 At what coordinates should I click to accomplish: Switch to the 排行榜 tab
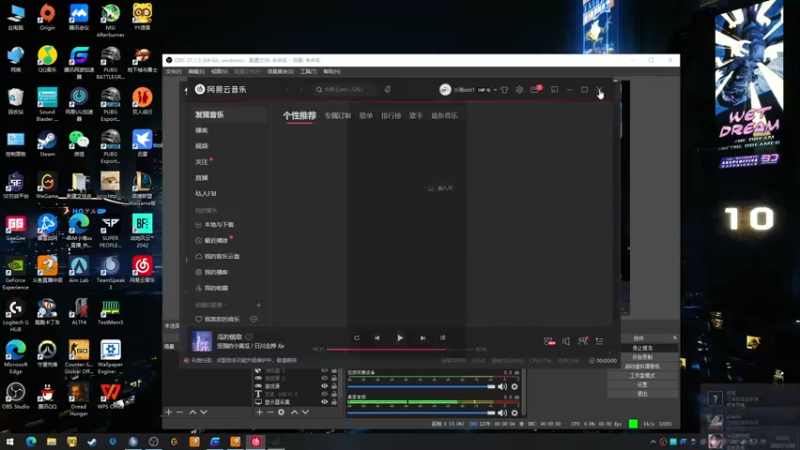pyautogui.click(x=391, y=116)
